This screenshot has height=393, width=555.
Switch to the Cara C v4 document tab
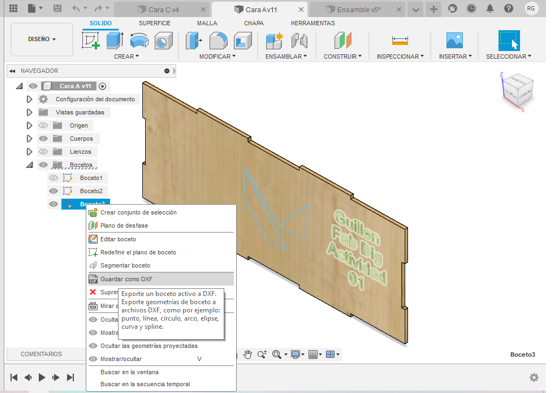(163, 10)
